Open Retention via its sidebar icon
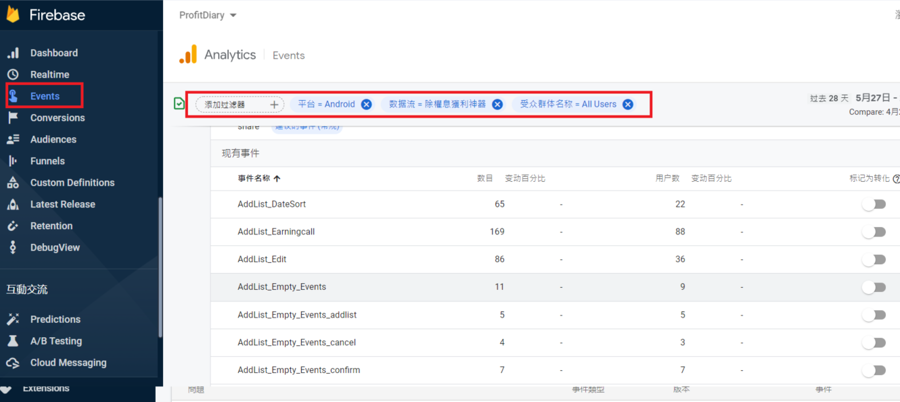The width and height of the screenshot is (900, 402). click(x=13, y=226)
